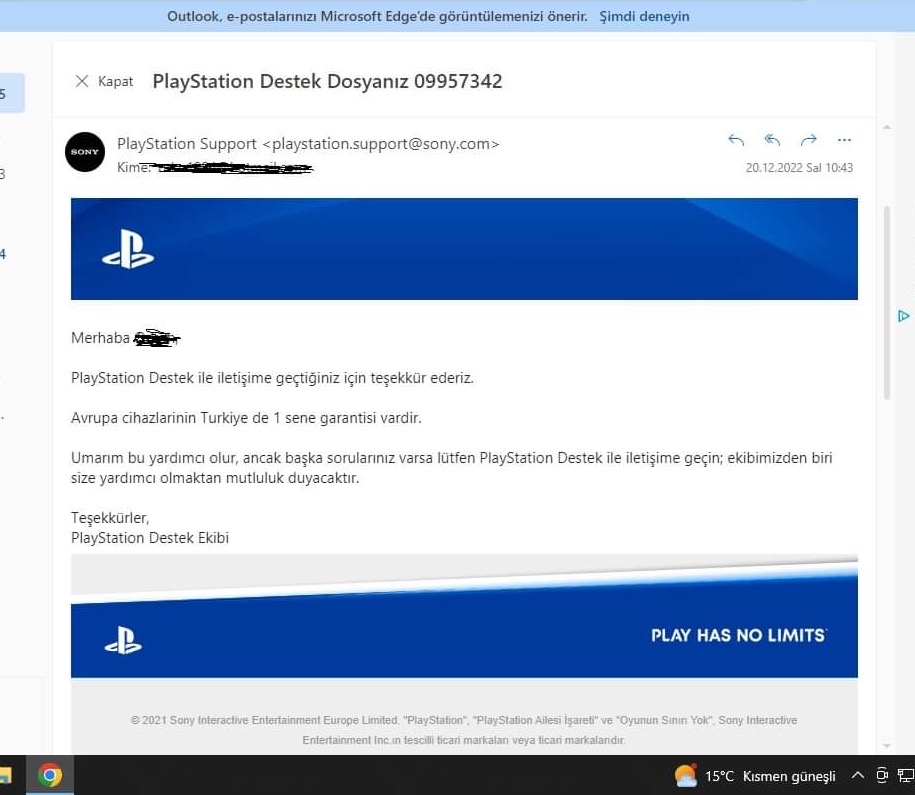Click the Meet Now tray icon

point(882,776)
